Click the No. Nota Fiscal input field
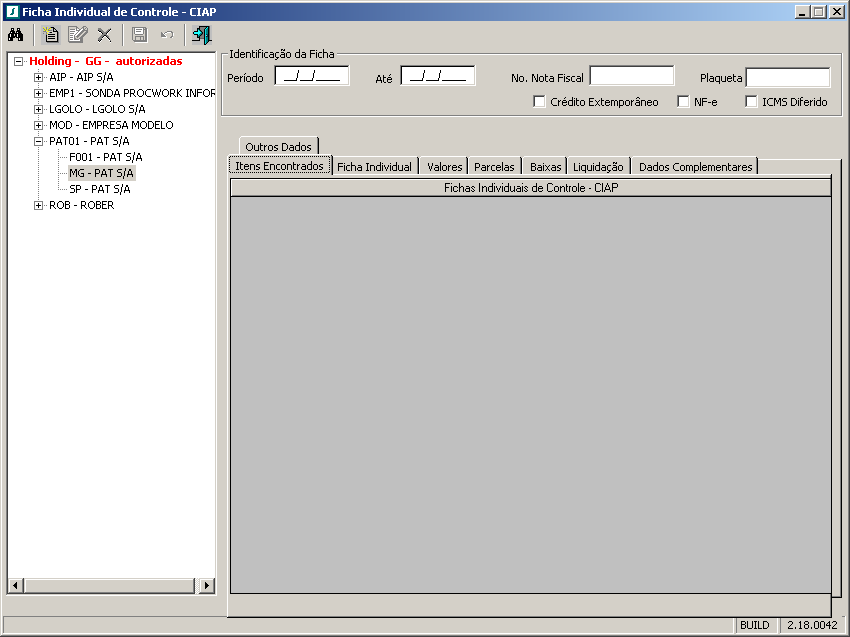850x637 pixels. pyautogui.click(x=631, y=77)
